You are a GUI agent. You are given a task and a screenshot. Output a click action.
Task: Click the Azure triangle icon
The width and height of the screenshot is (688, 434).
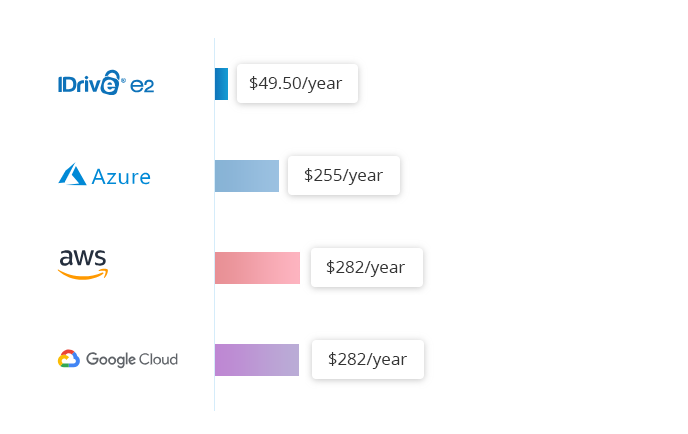coord(72,174)
